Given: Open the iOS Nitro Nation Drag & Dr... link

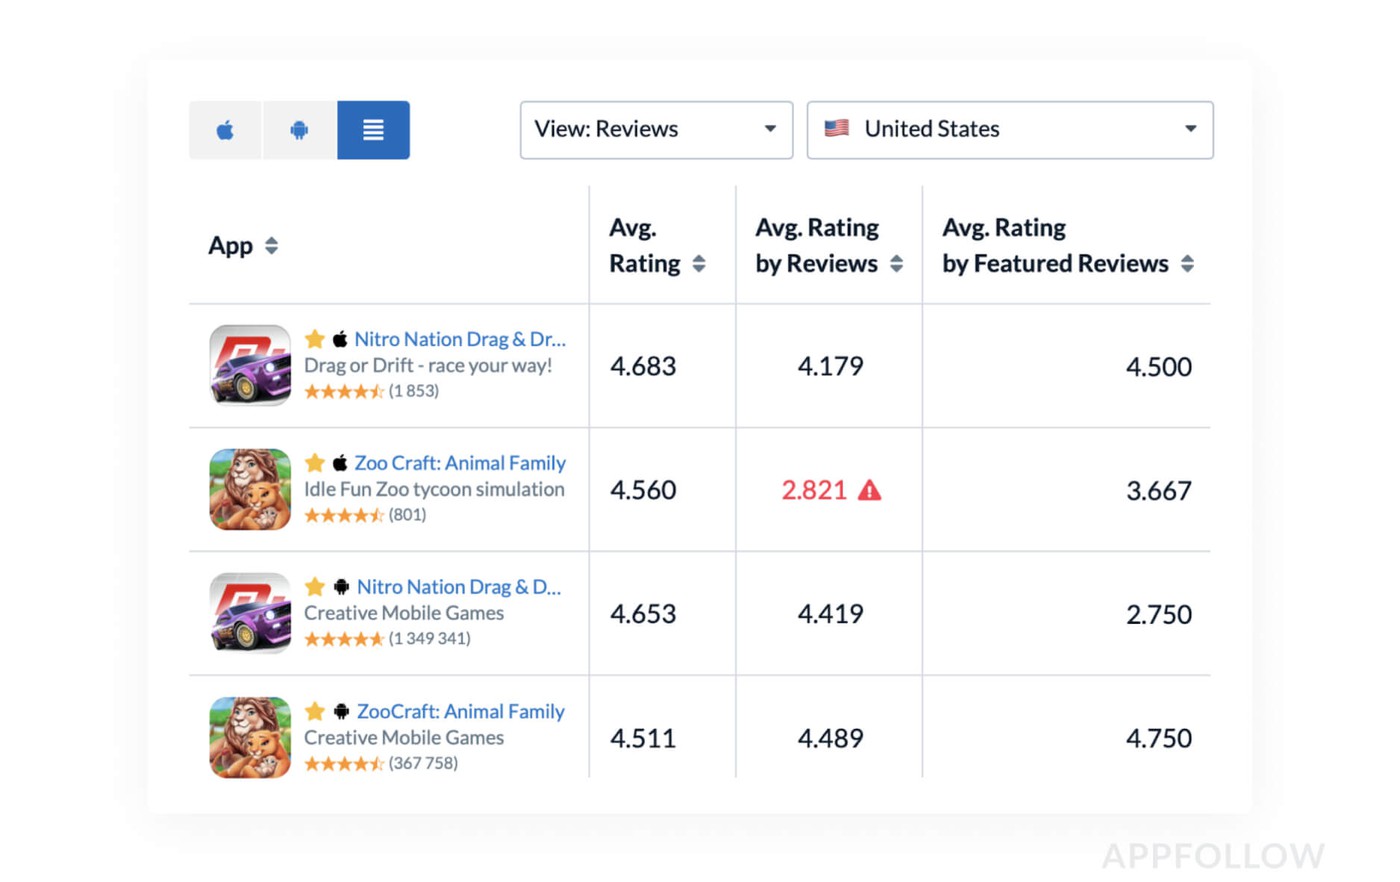Looking at the screenshot, I should 459,339.
